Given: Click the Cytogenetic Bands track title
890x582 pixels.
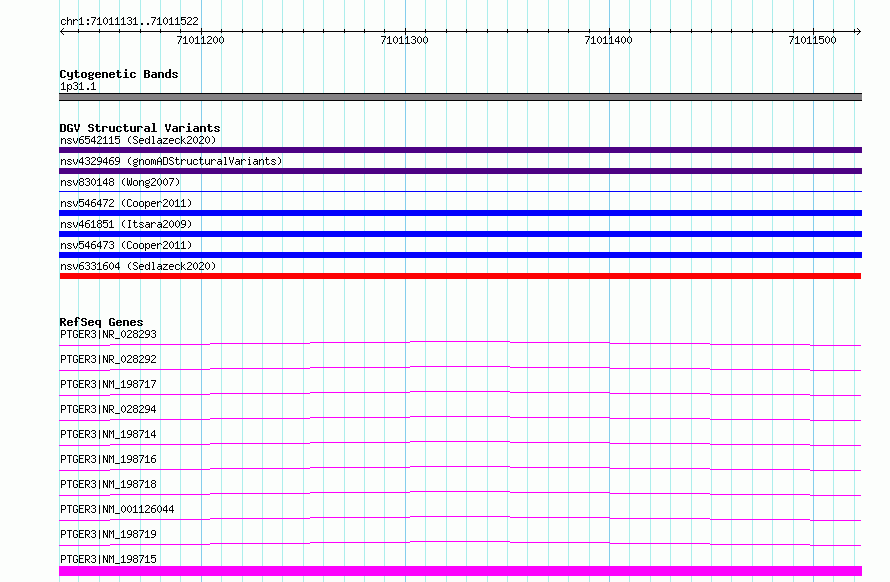Looking at the screenshot, I should (x=119, y=74).
